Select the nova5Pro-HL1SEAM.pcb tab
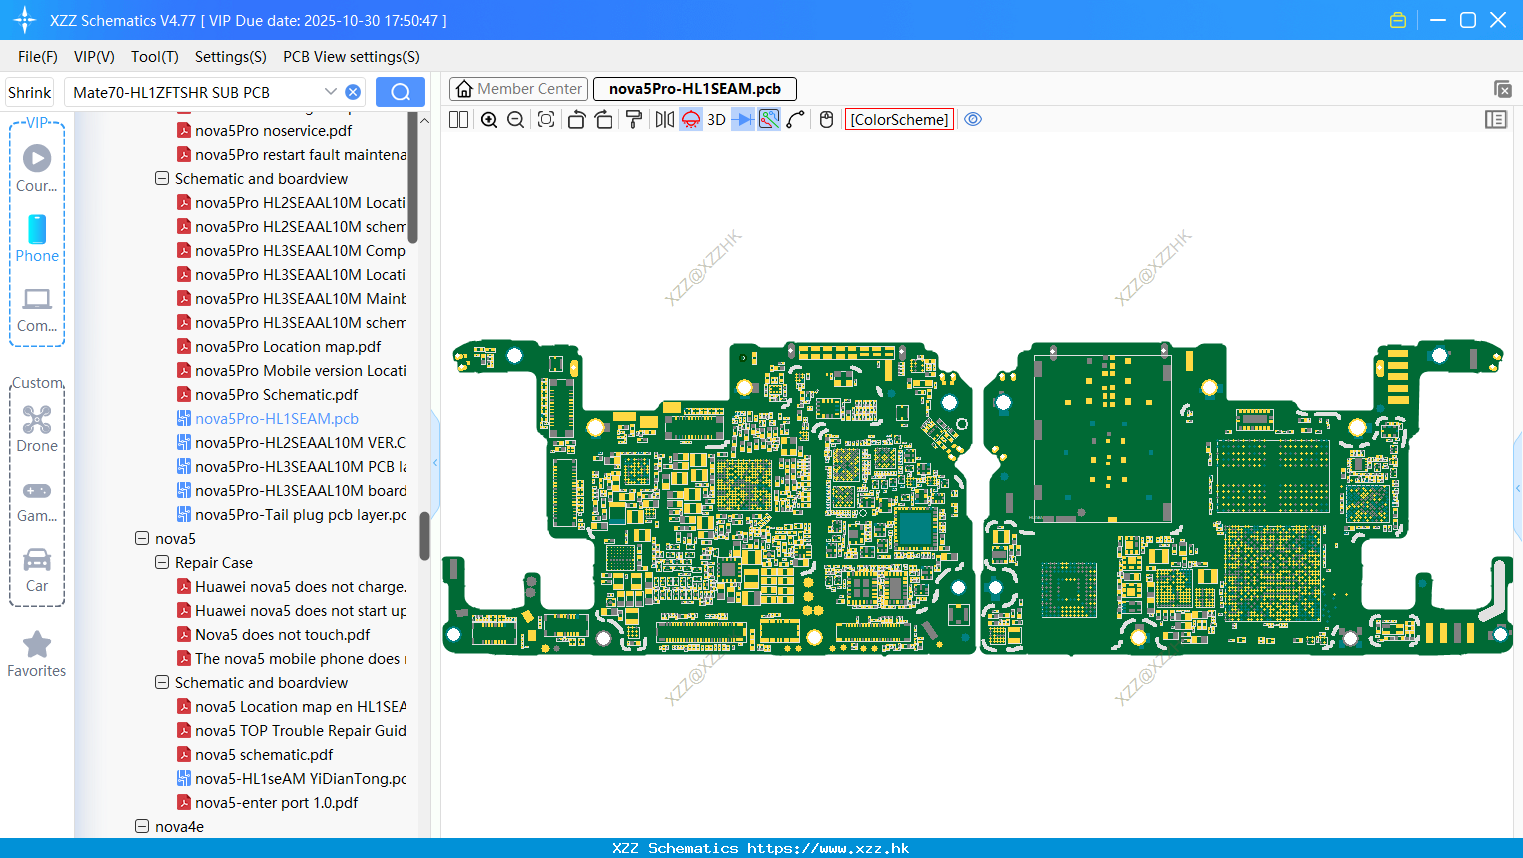This screenshot has width=1523, height=858. pyautogui.click(x=695, y=89)
